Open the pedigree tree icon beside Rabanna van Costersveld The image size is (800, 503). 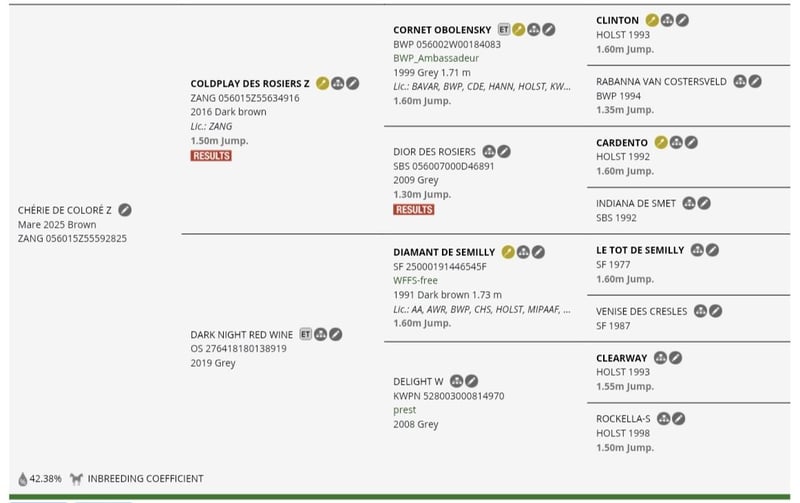click(740, 81)
